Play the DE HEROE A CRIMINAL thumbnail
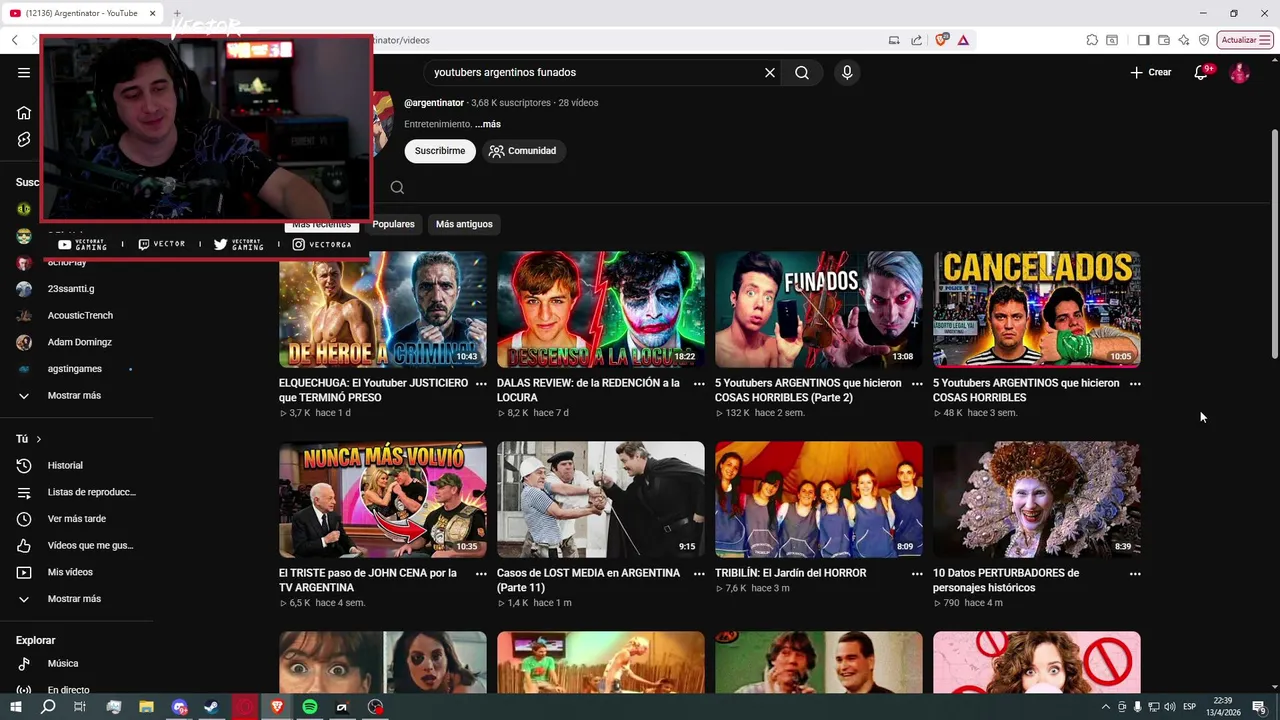 (x=383, y=310)
